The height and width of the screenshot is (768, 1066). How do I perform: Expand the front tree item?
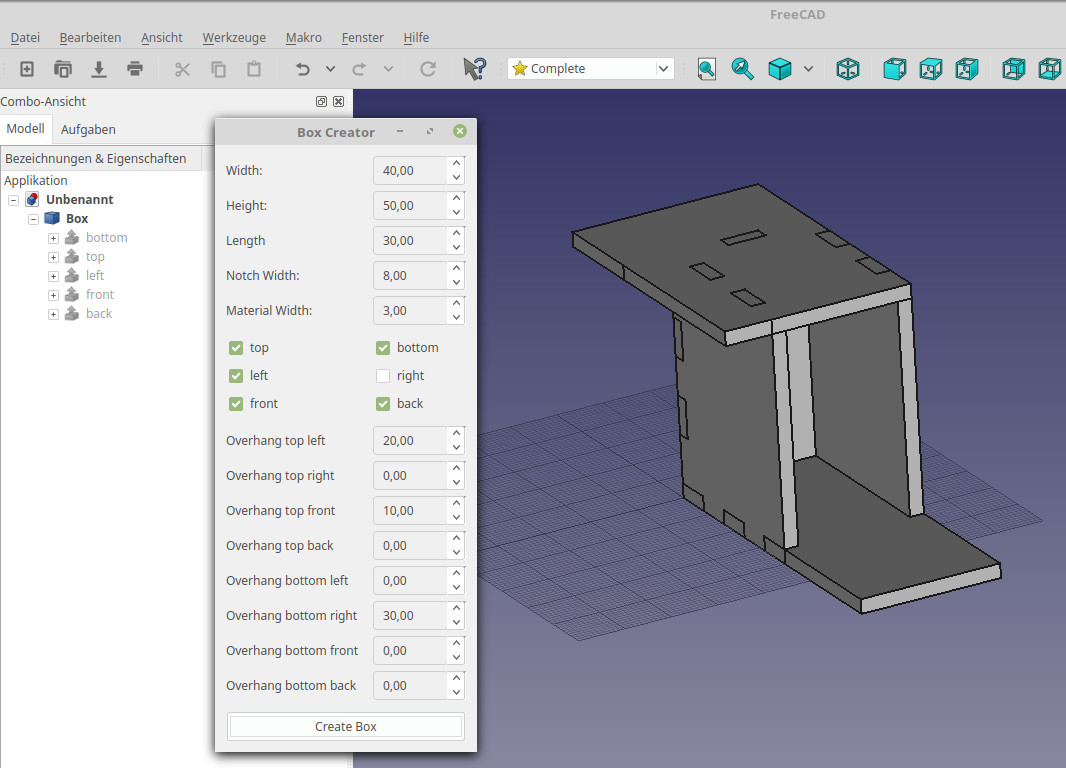tap(53, 295)
